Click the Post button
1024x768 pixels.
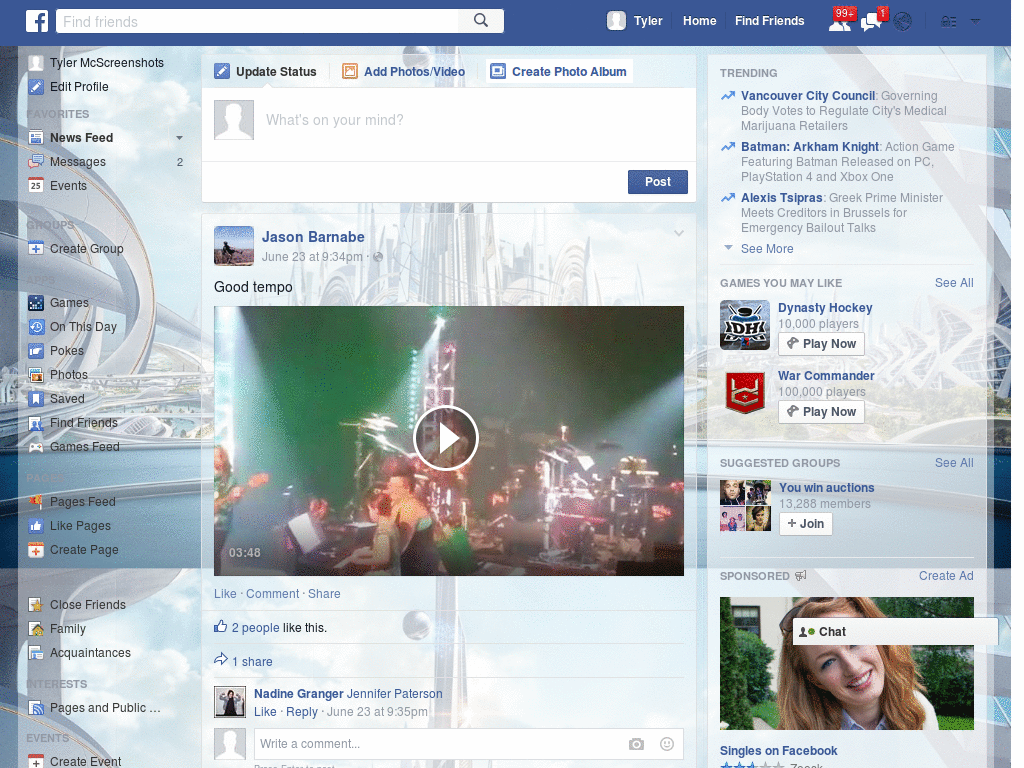pyautogui.click(x=657, y=182)
